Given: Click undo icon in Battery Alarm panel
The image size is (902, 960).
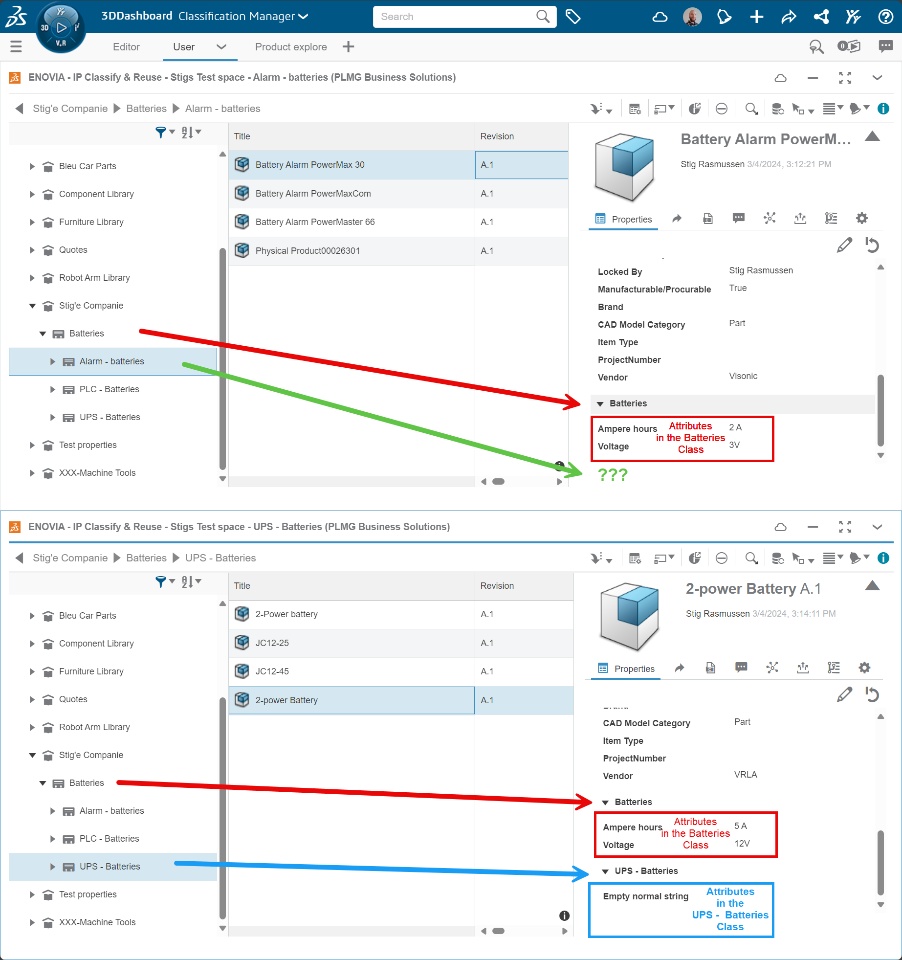Looking at the screenshot, I should (x=872, y=246).
